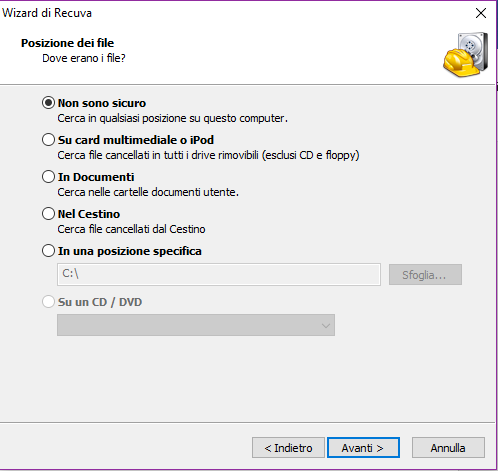Screen dimensions: 498x471
Task: Choose "Su card multimediale o iPod" option
Action: (x=48, y=140)
